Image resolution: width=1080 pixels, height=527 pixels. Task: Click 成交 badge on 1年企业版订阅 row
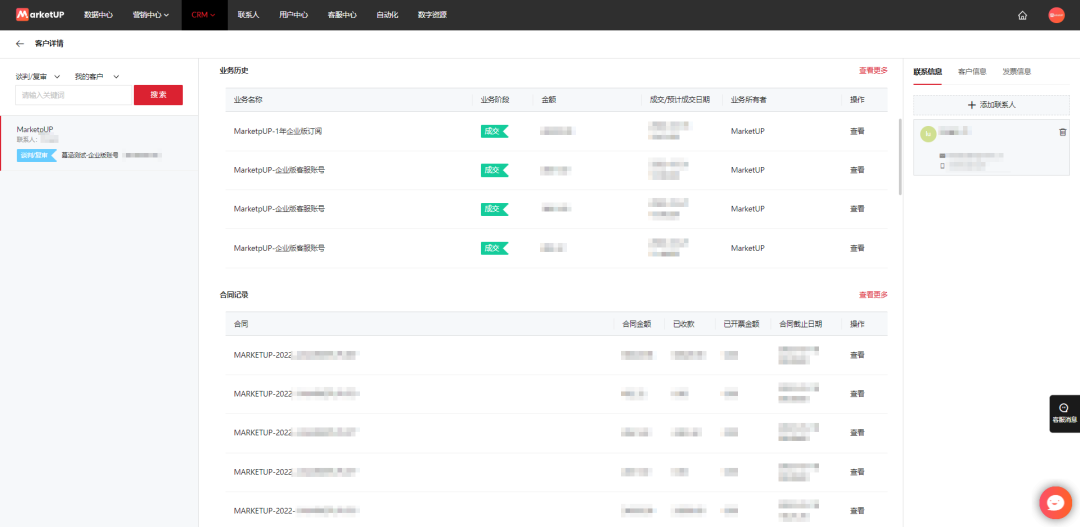pos(494,131)
